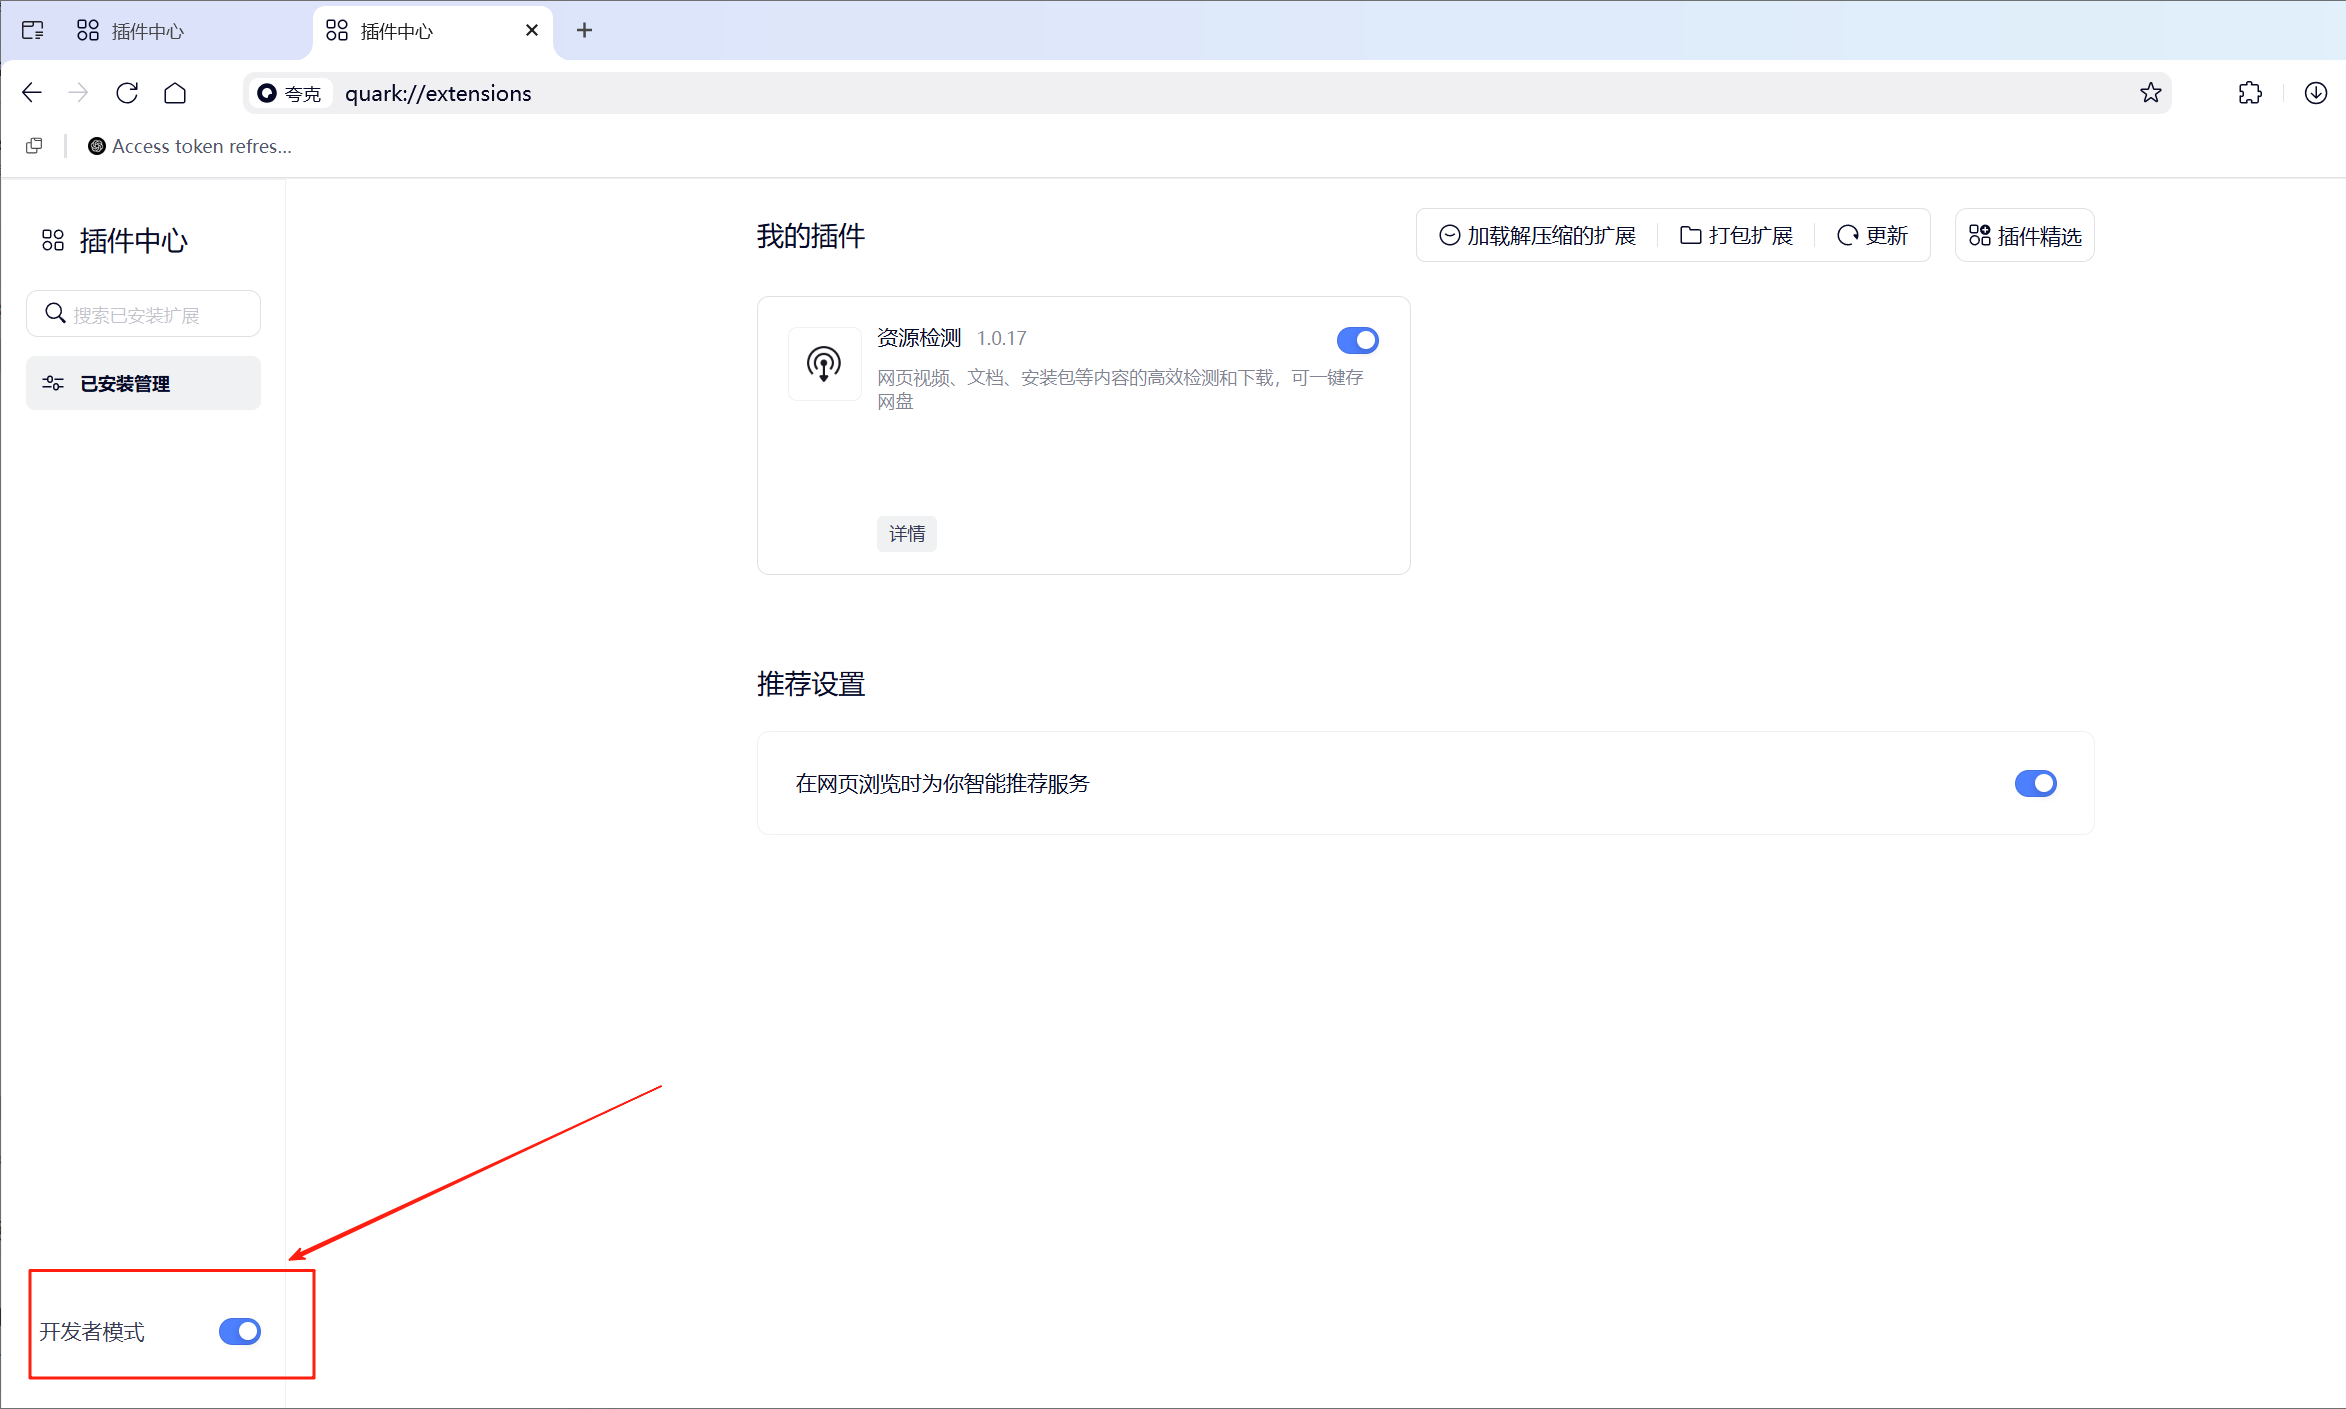
Task: Disable 开发者模式 developer mode
Action: tap(239, 1331)
